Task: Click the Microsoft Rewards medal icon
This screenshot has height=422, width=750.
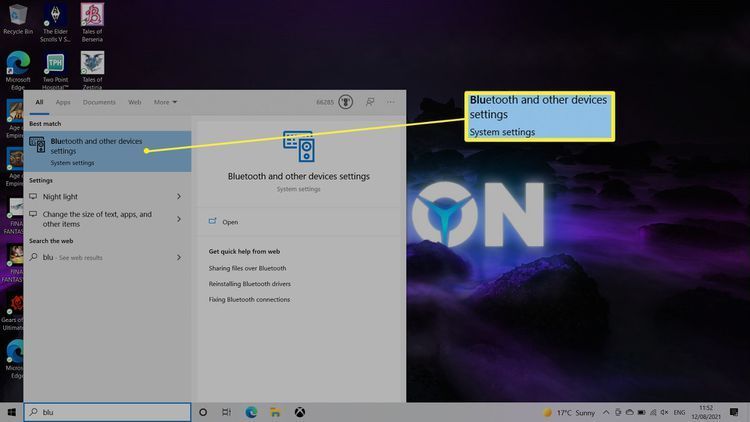Action: click(346, 102)
